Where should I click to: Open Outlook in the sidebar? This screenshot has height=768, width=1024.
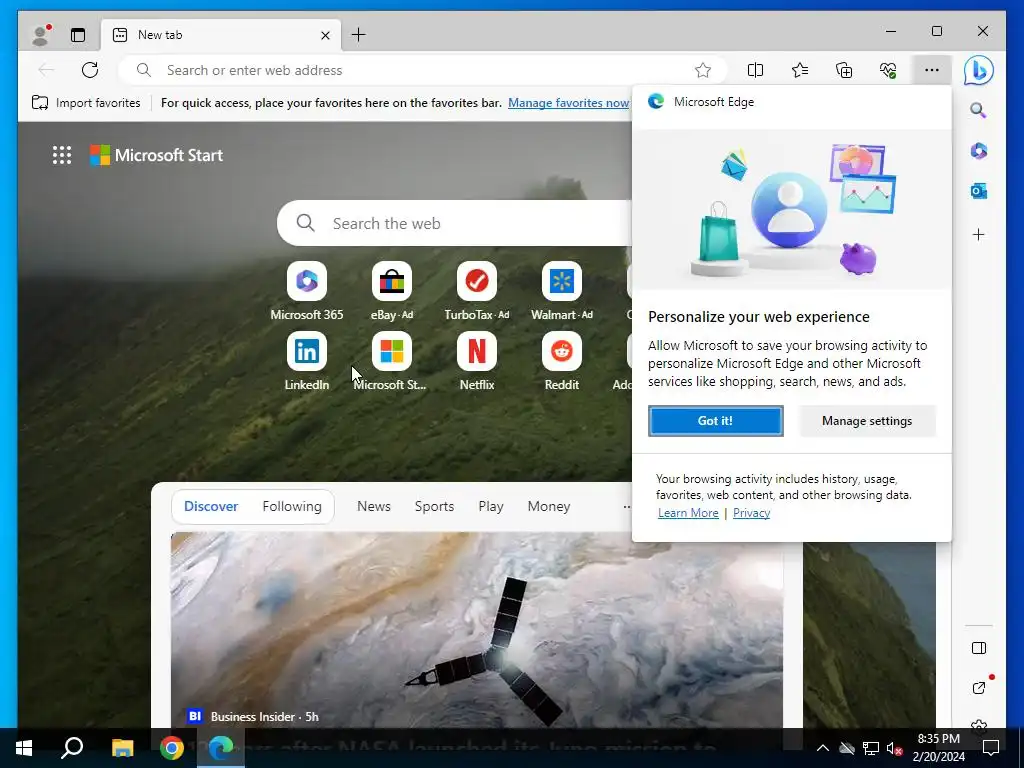(978, 191)
